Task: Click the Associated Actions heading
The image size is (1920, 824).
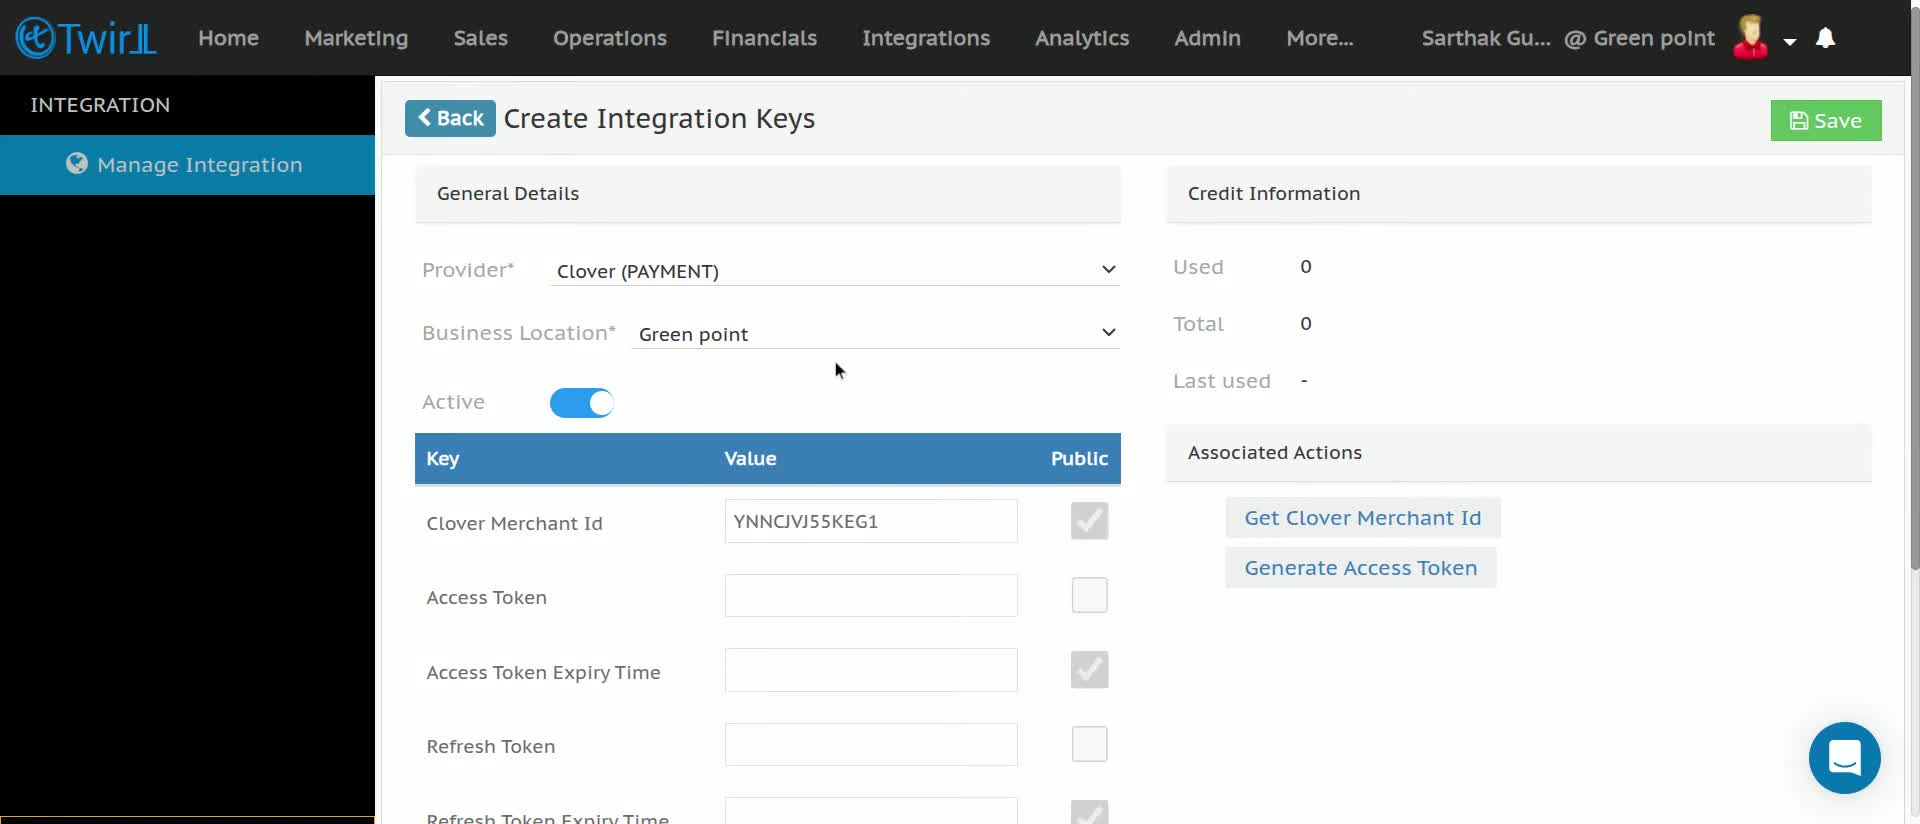Action: tap(1274, 453)
